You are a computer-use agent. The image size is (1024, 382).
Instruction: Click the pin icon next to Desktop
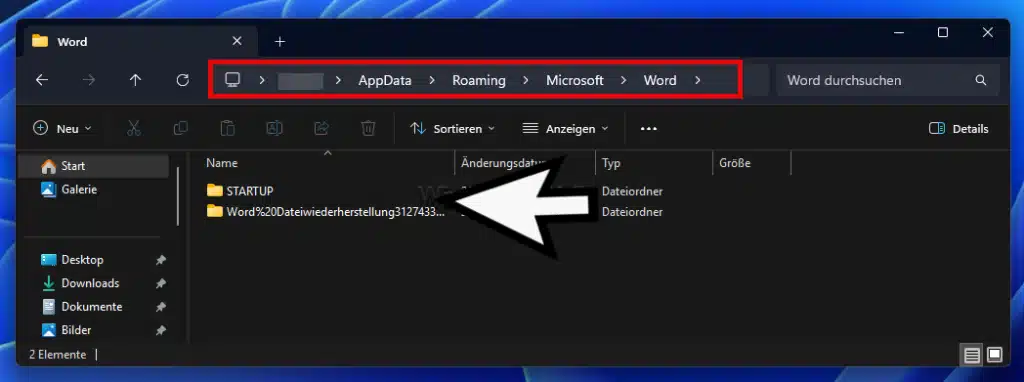[161, 261]
